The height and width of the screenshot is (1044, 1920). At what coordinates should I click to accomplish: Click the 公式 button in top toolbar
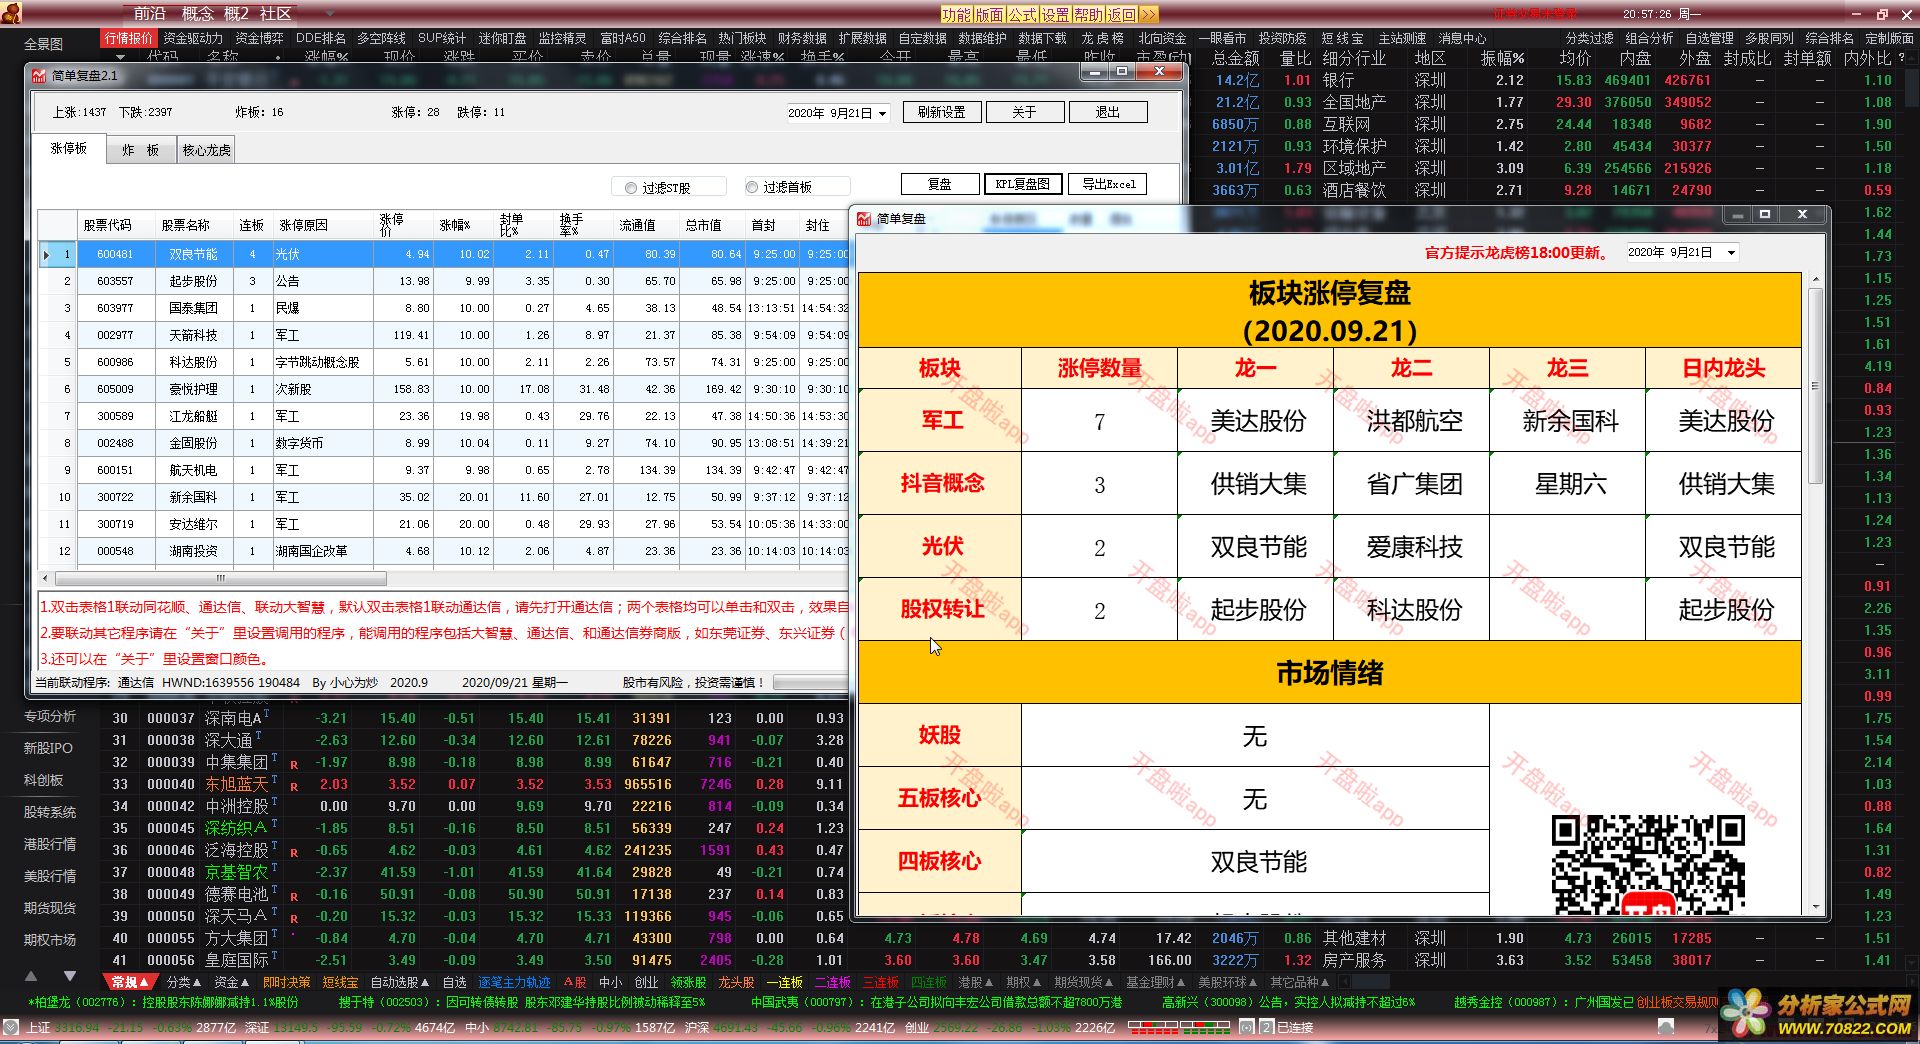(1022, 14)
